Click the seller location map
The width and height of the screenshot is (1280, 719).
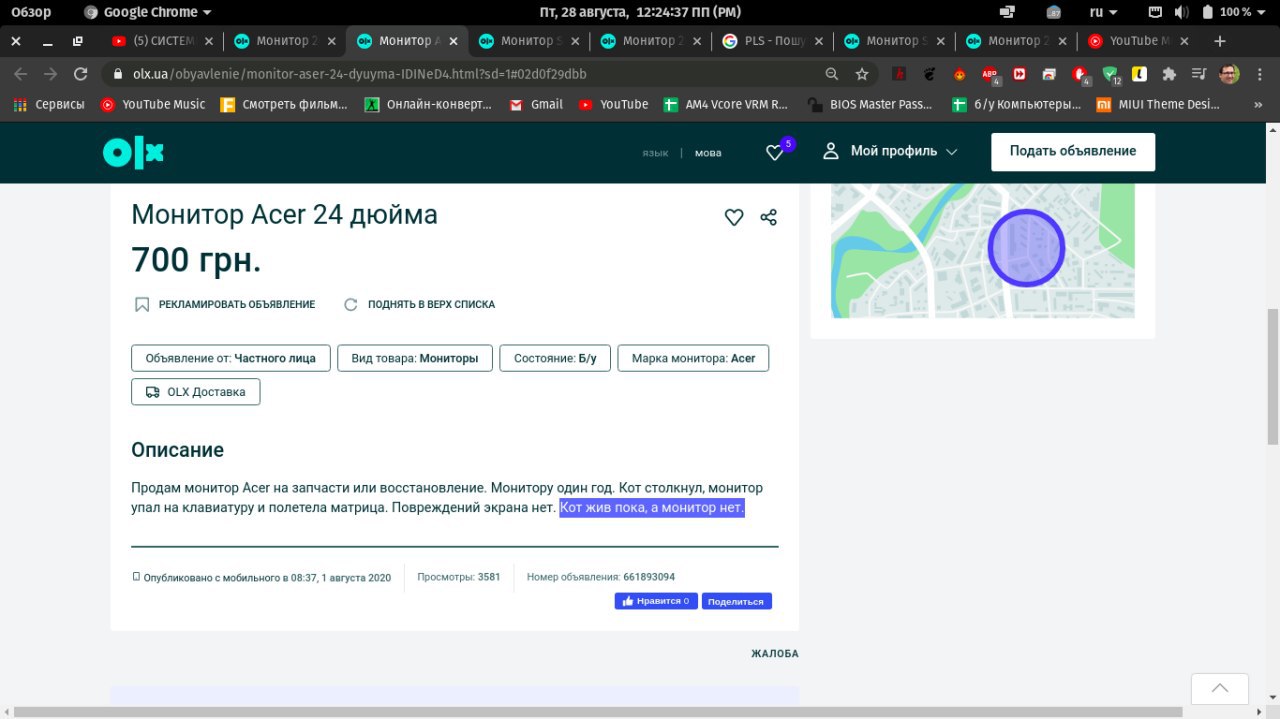pos(983,250)
